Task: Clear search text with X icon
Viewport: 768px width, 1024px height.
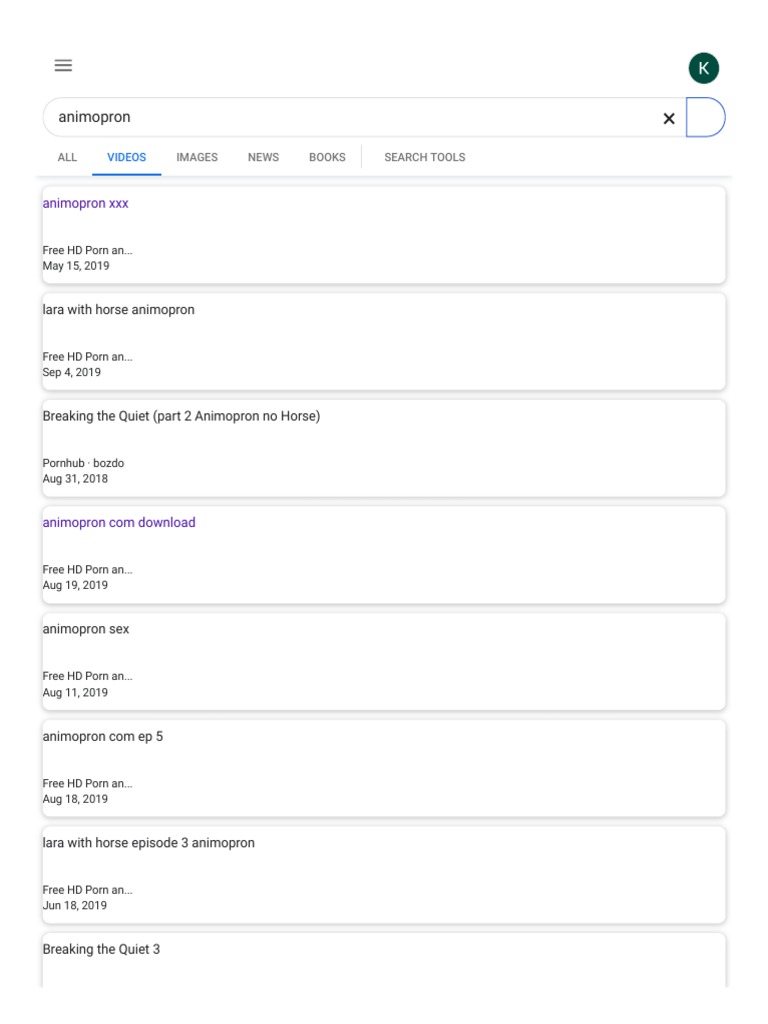Action: point(669,118)
